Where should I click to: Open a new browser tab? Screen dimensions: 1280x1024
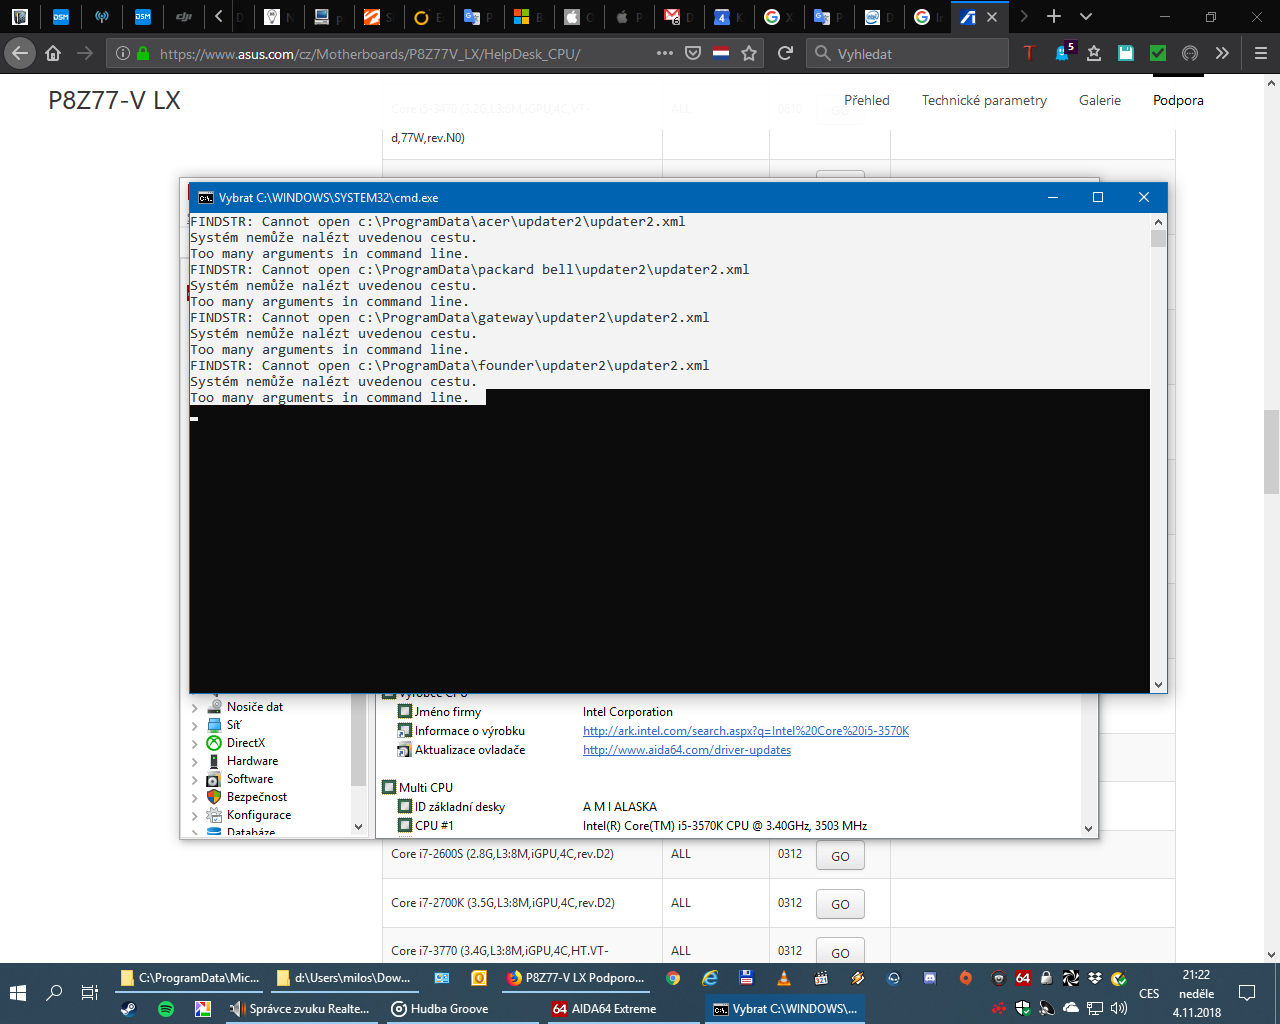click(1054, 17)
